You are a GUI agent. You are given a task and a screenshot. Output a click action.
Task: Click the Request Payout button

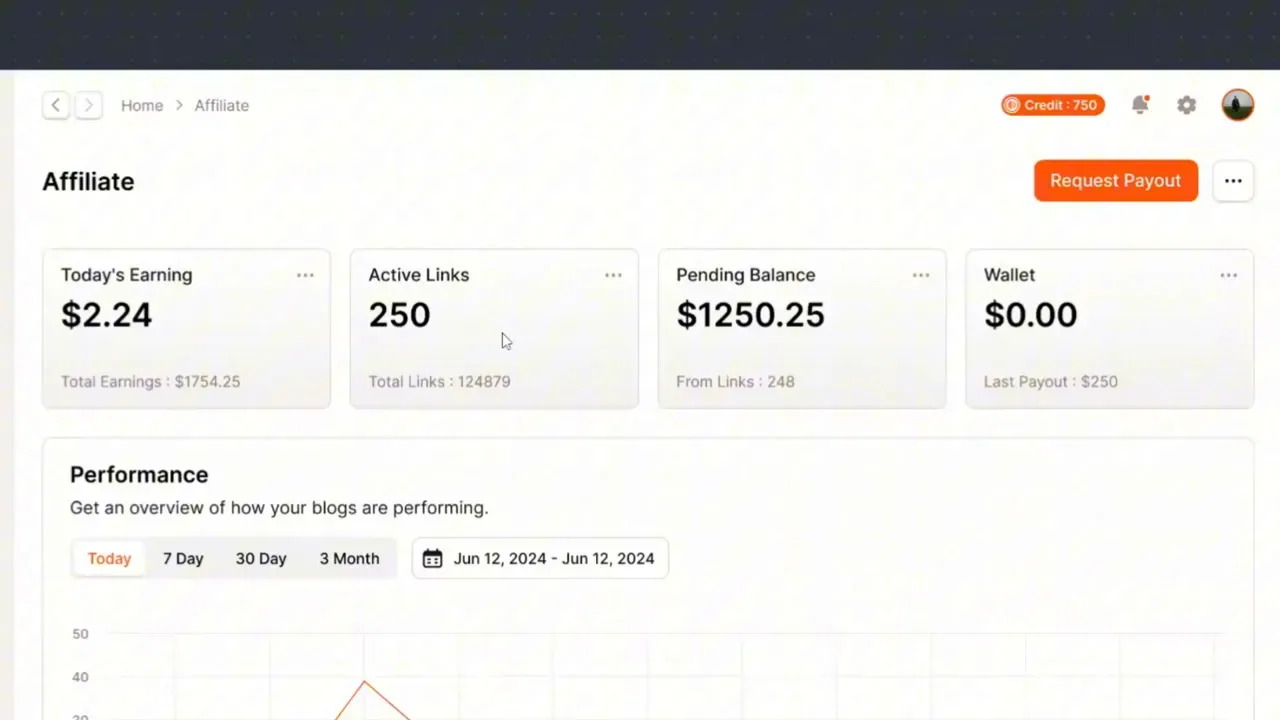1115,181
